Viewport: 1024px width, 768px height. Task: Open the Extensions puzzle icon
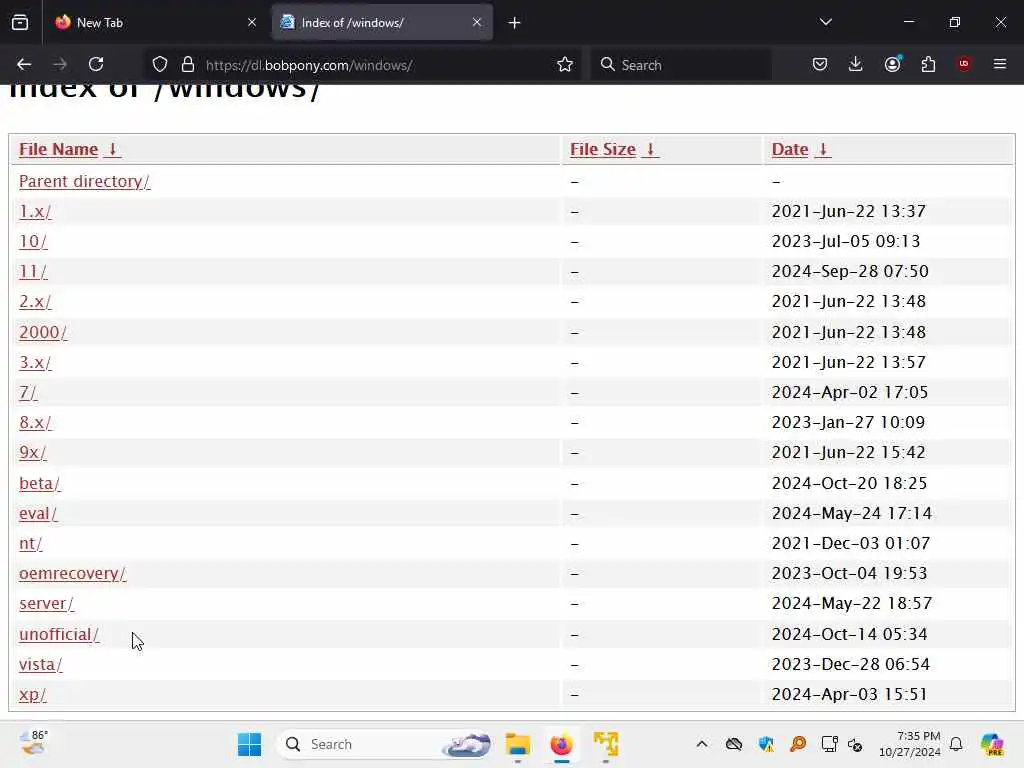click(928, 64)
